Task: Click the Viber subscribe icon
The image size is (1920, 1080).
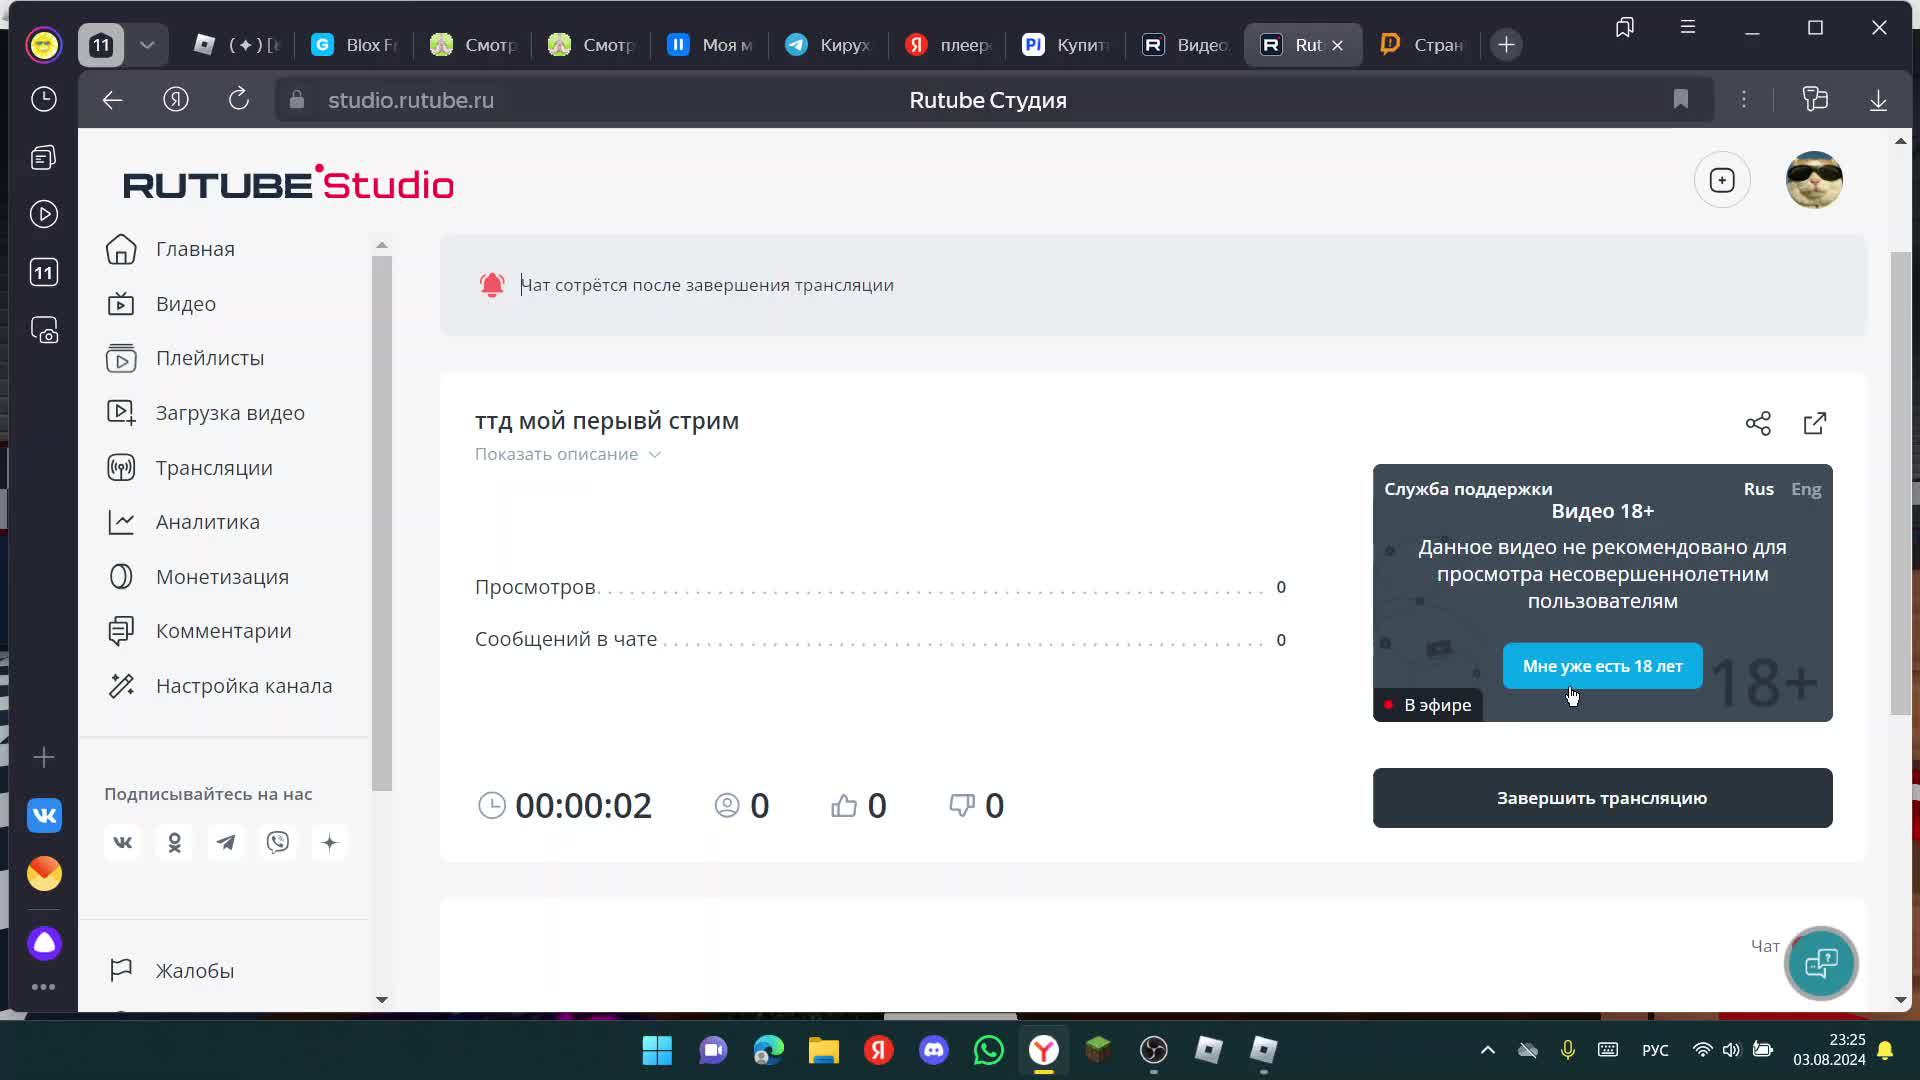Action: coord(278,842)
